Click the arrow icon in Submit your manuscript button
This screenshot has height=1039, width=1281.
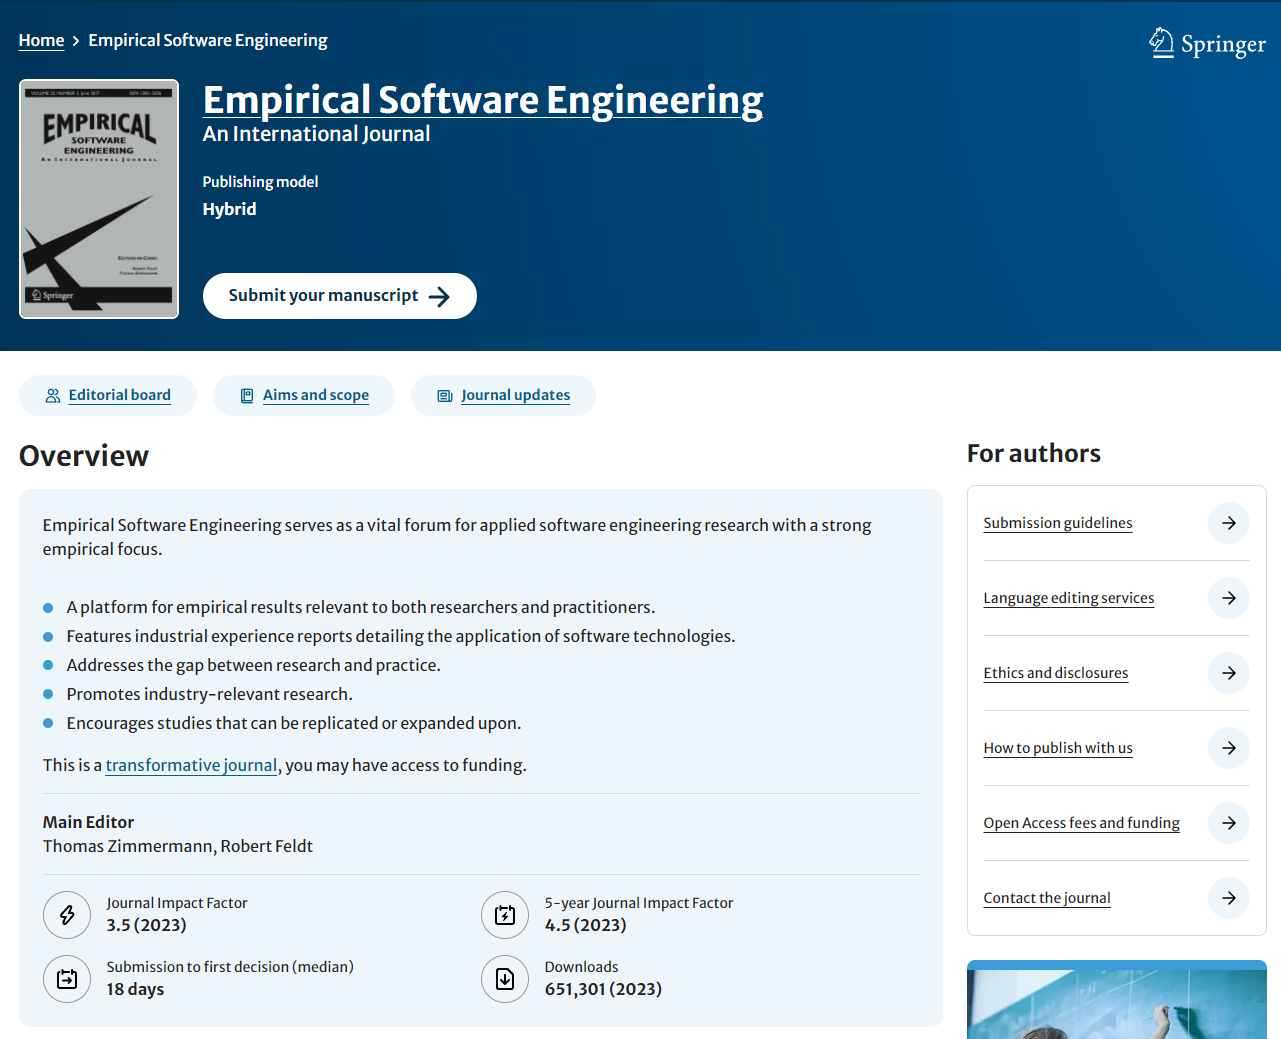point(439,296)
